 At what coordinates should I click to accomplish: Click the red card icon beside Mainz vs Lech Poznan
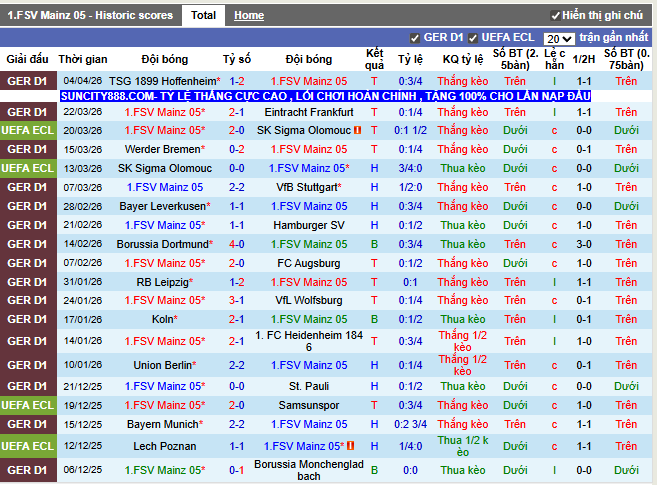click(x=352, y=446)
